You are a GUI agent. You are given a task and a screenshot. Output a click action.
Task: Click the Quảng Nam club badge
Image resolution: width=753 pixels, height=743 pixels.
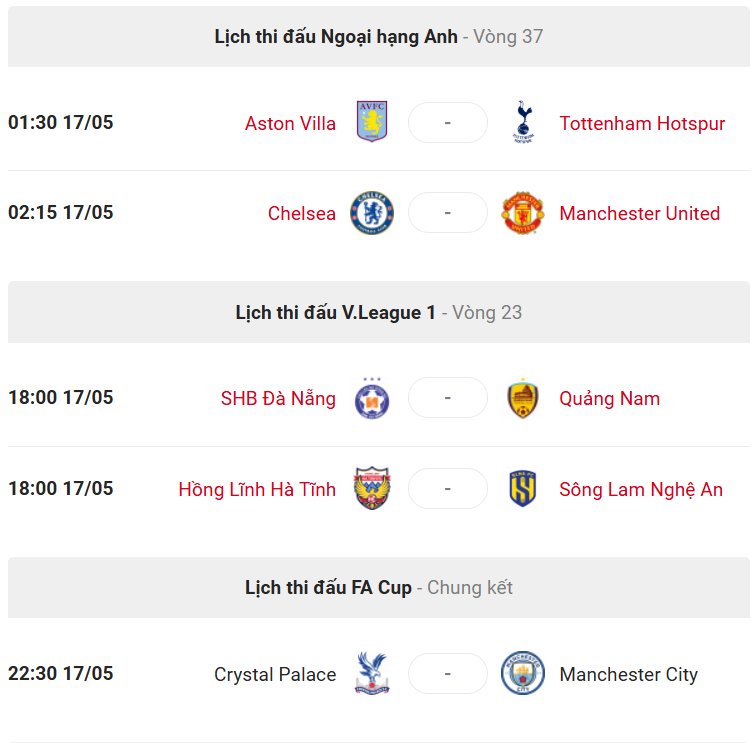click(523, 398)
